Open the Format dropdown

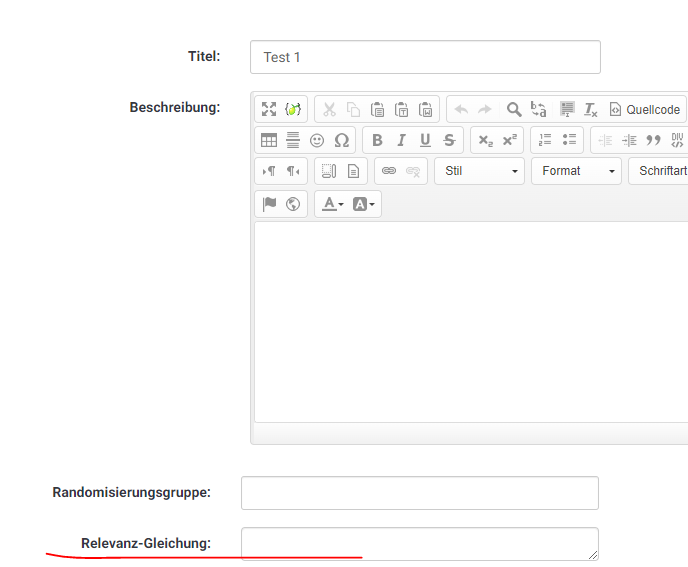coord(576,171)
